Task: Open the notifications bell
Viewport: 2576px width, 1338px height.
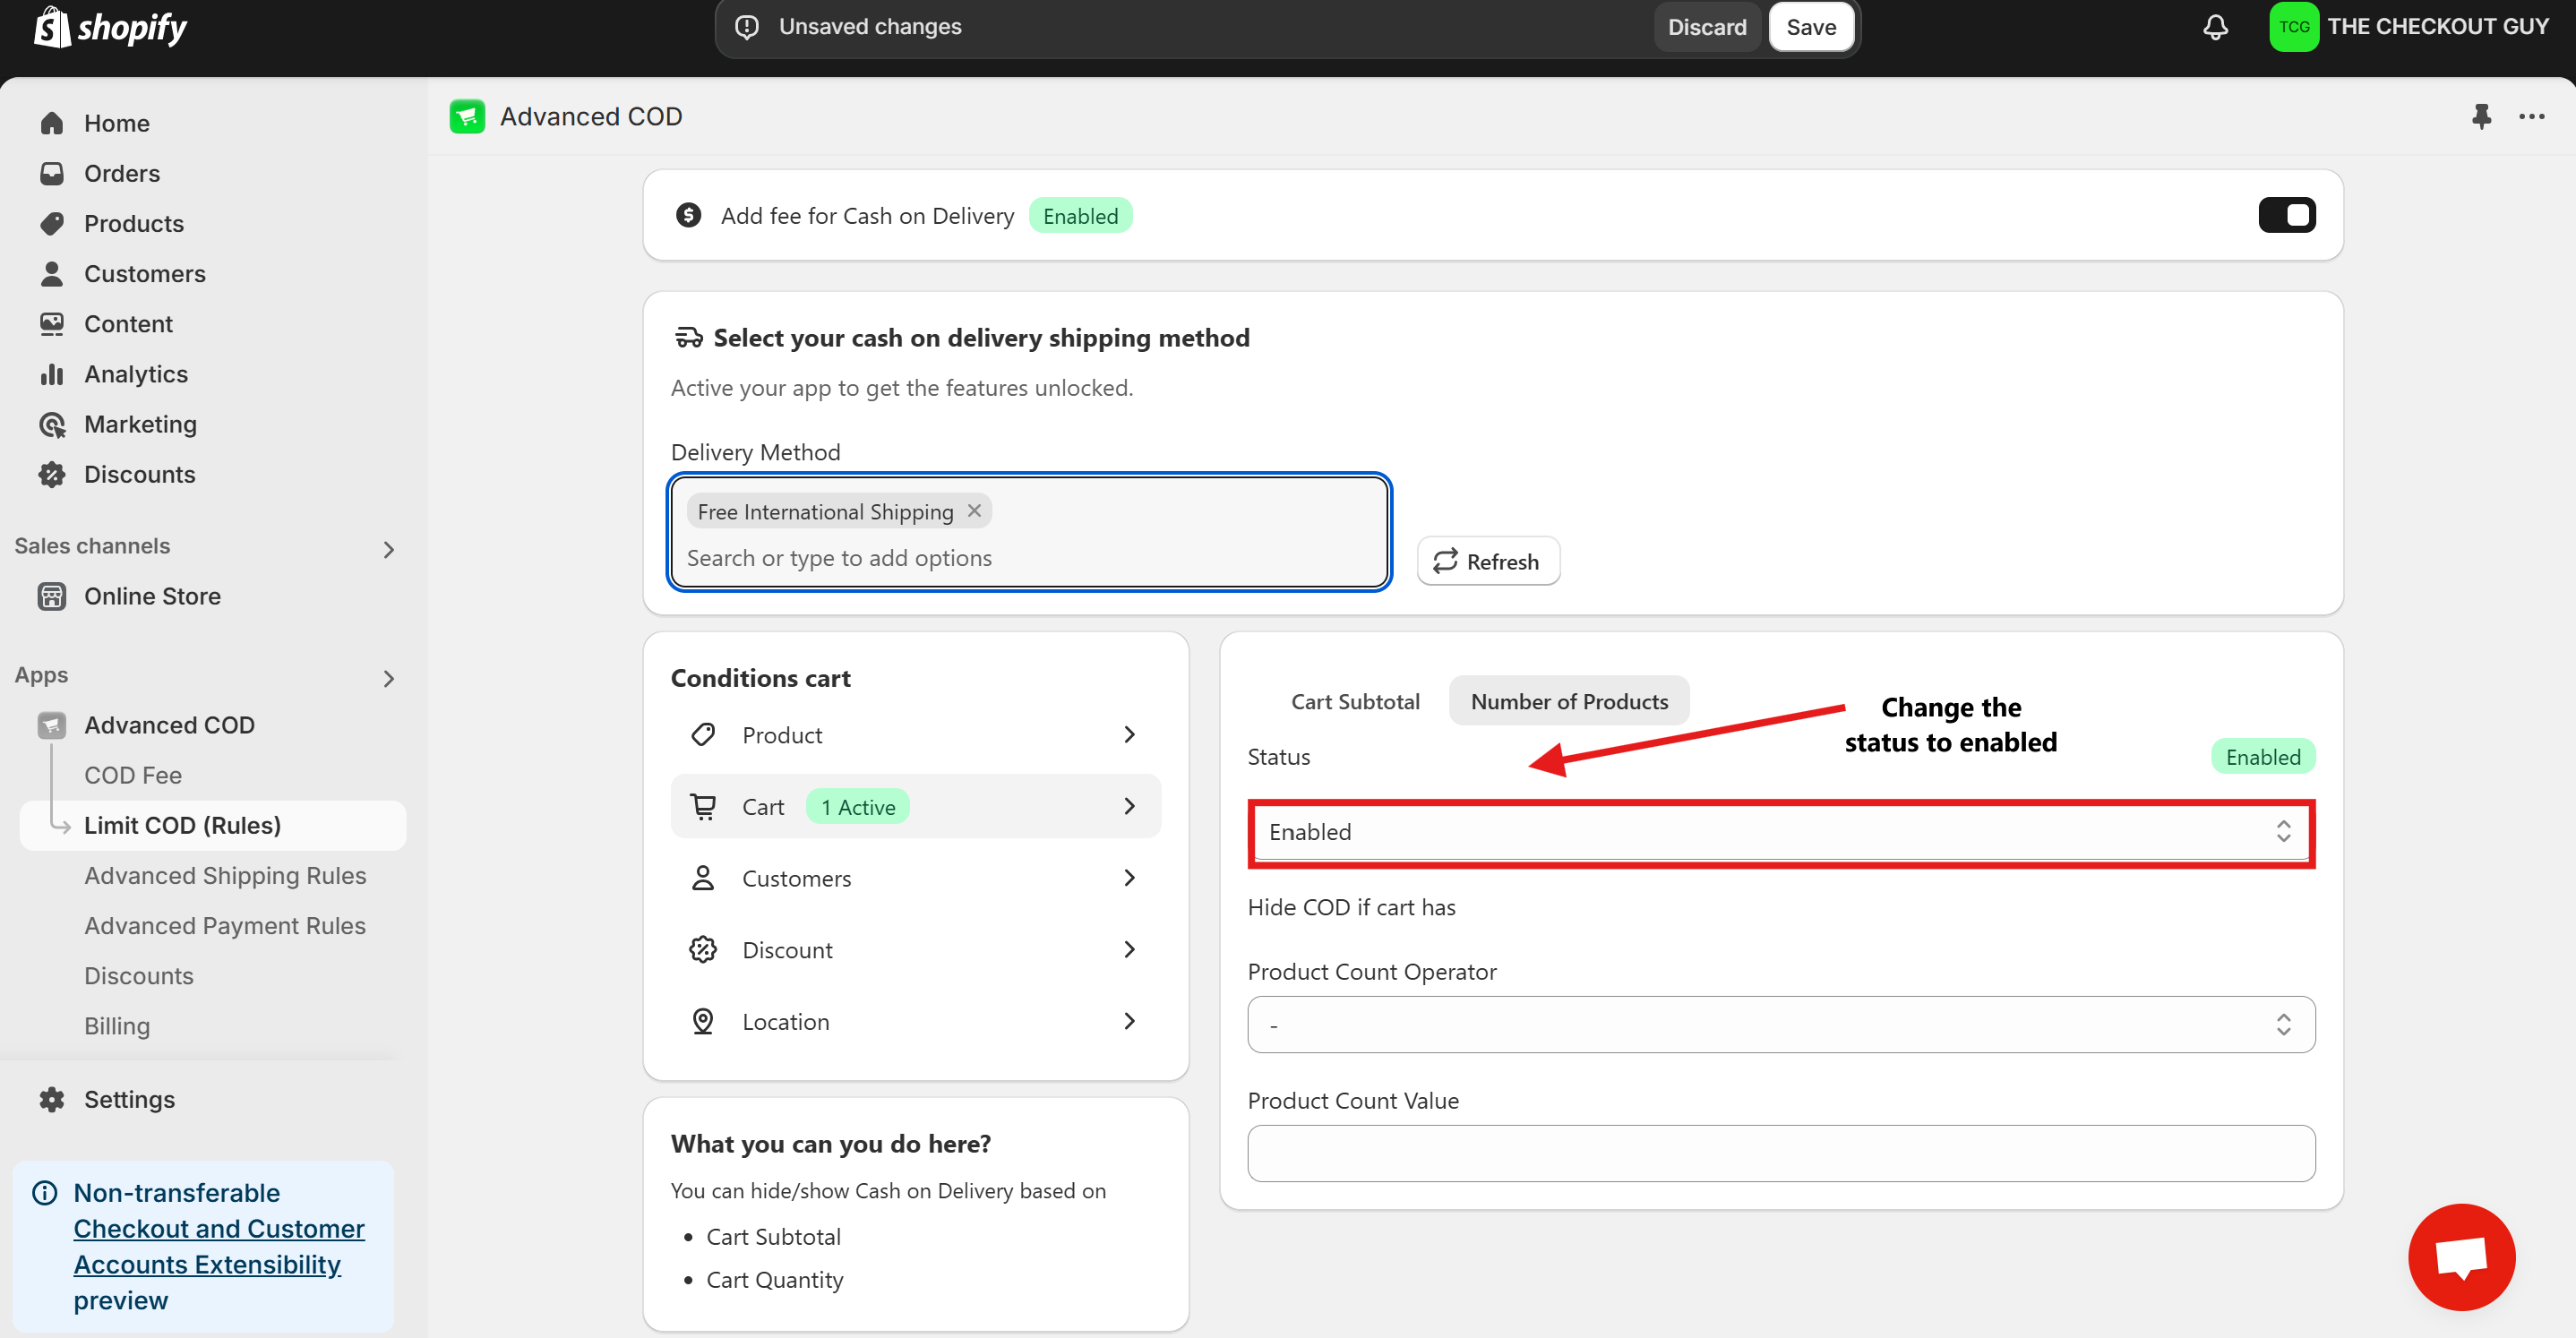Action: pos(2215,27)
